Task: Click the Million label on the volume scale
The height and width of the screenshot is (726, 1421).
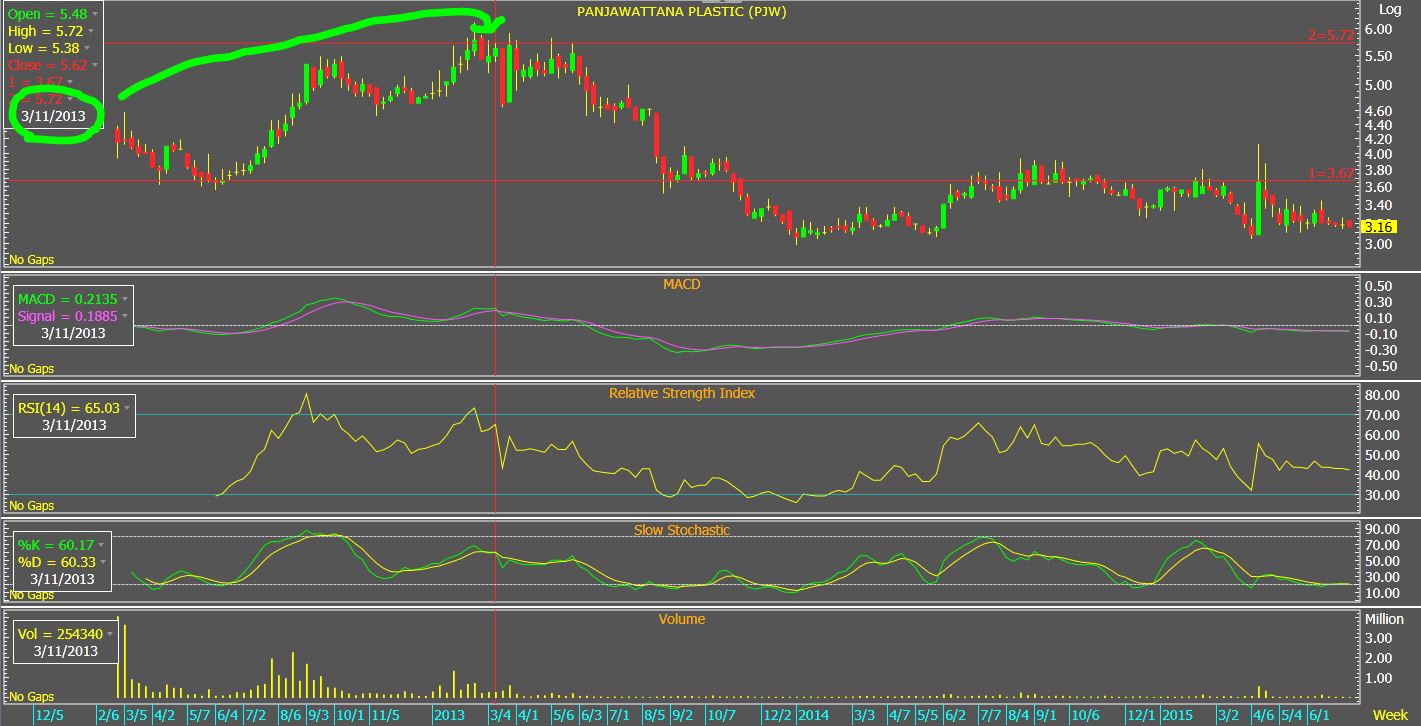Action: [1384, 619]
